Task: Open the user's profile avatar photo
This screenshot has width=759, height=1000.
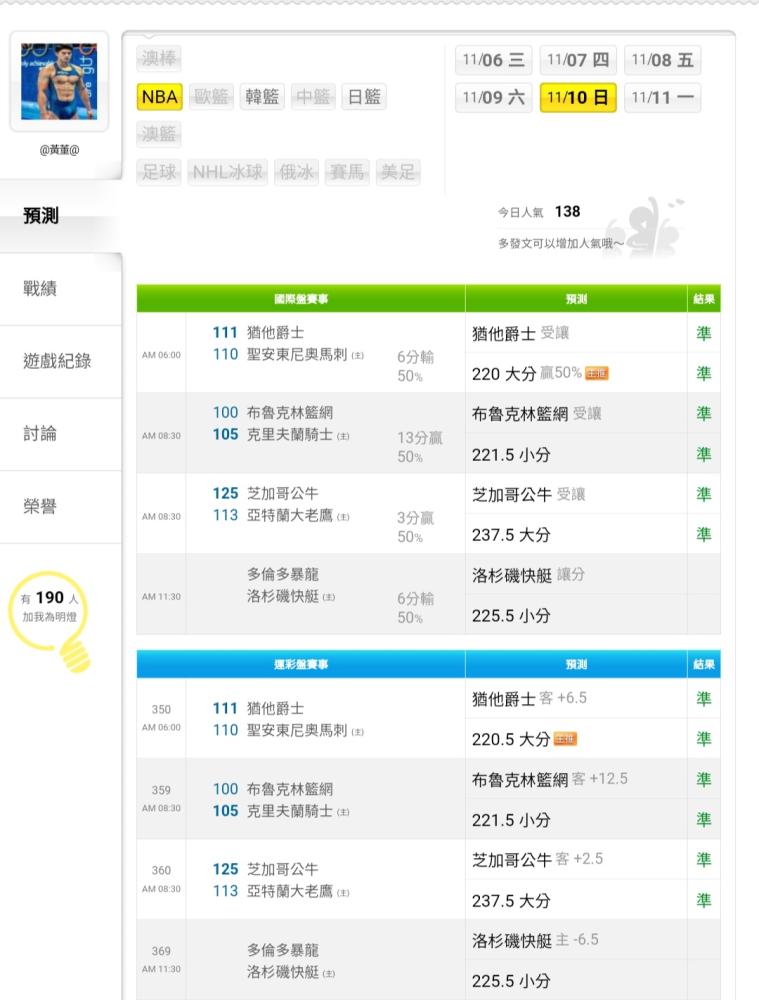Action: click(x=59, y=82)
